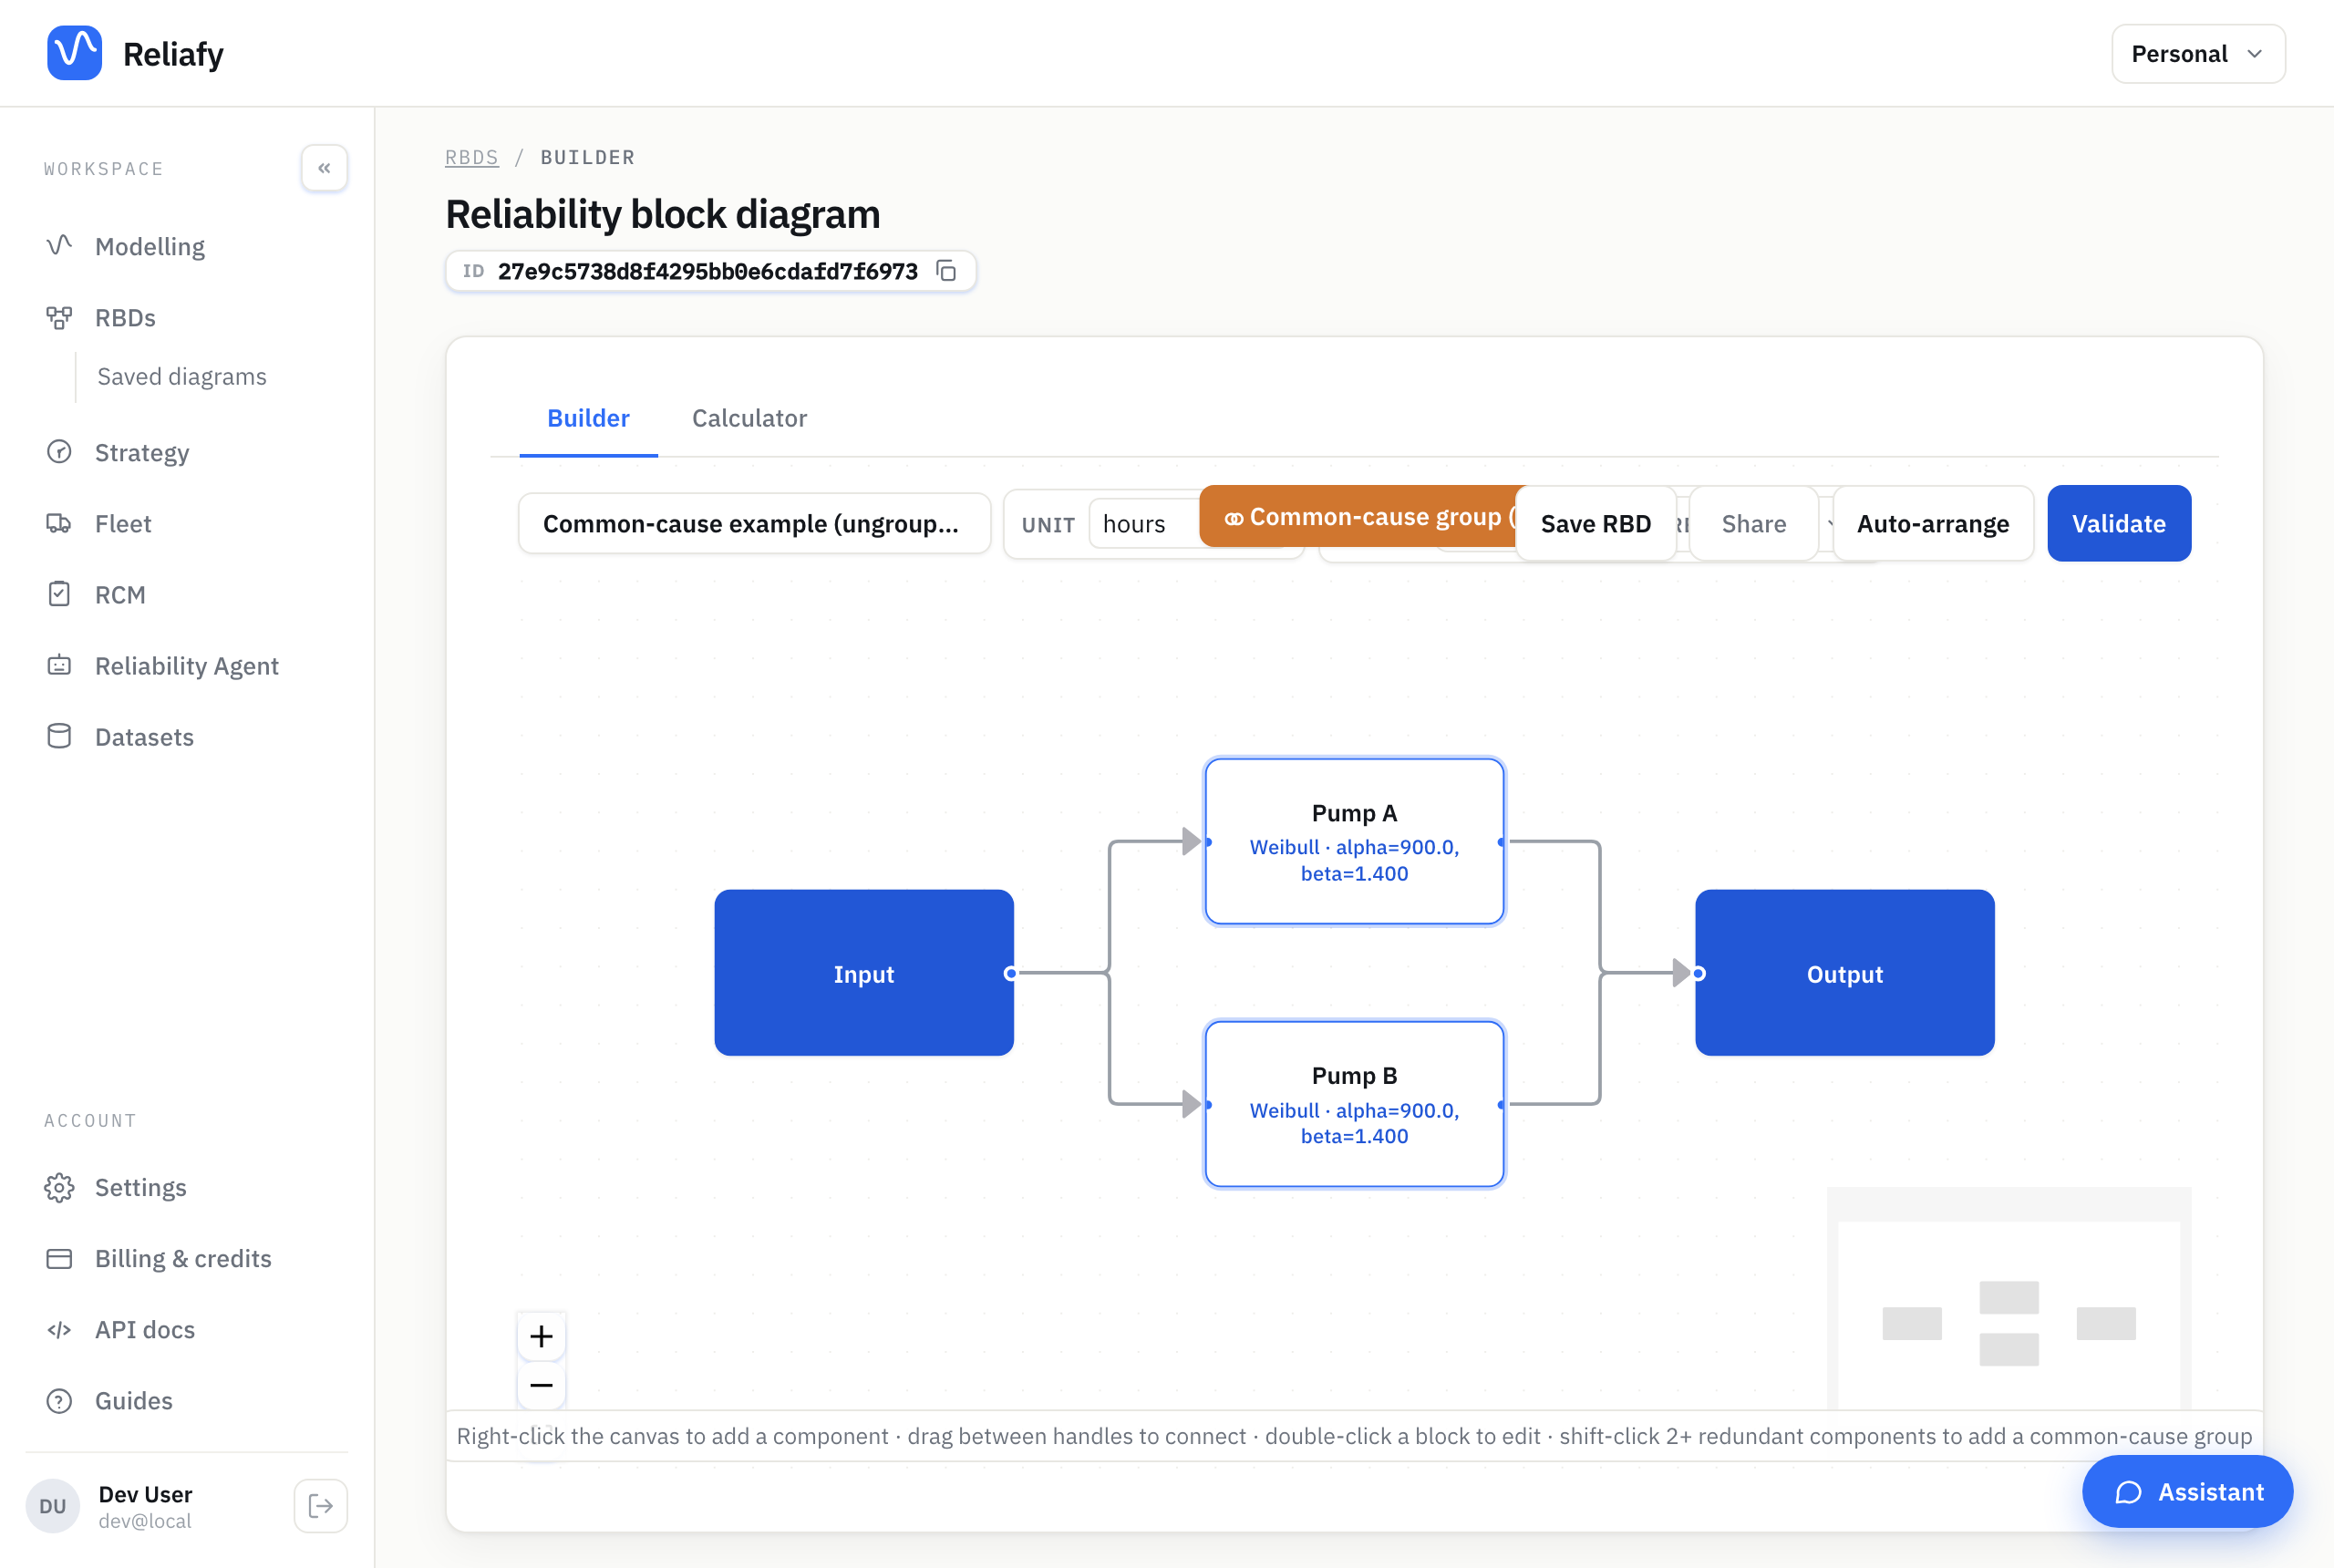Image resolution: width=2334 pixels, height=1568 pixels.
Task: Click the Save RBD button
Action: [1595, 523]
